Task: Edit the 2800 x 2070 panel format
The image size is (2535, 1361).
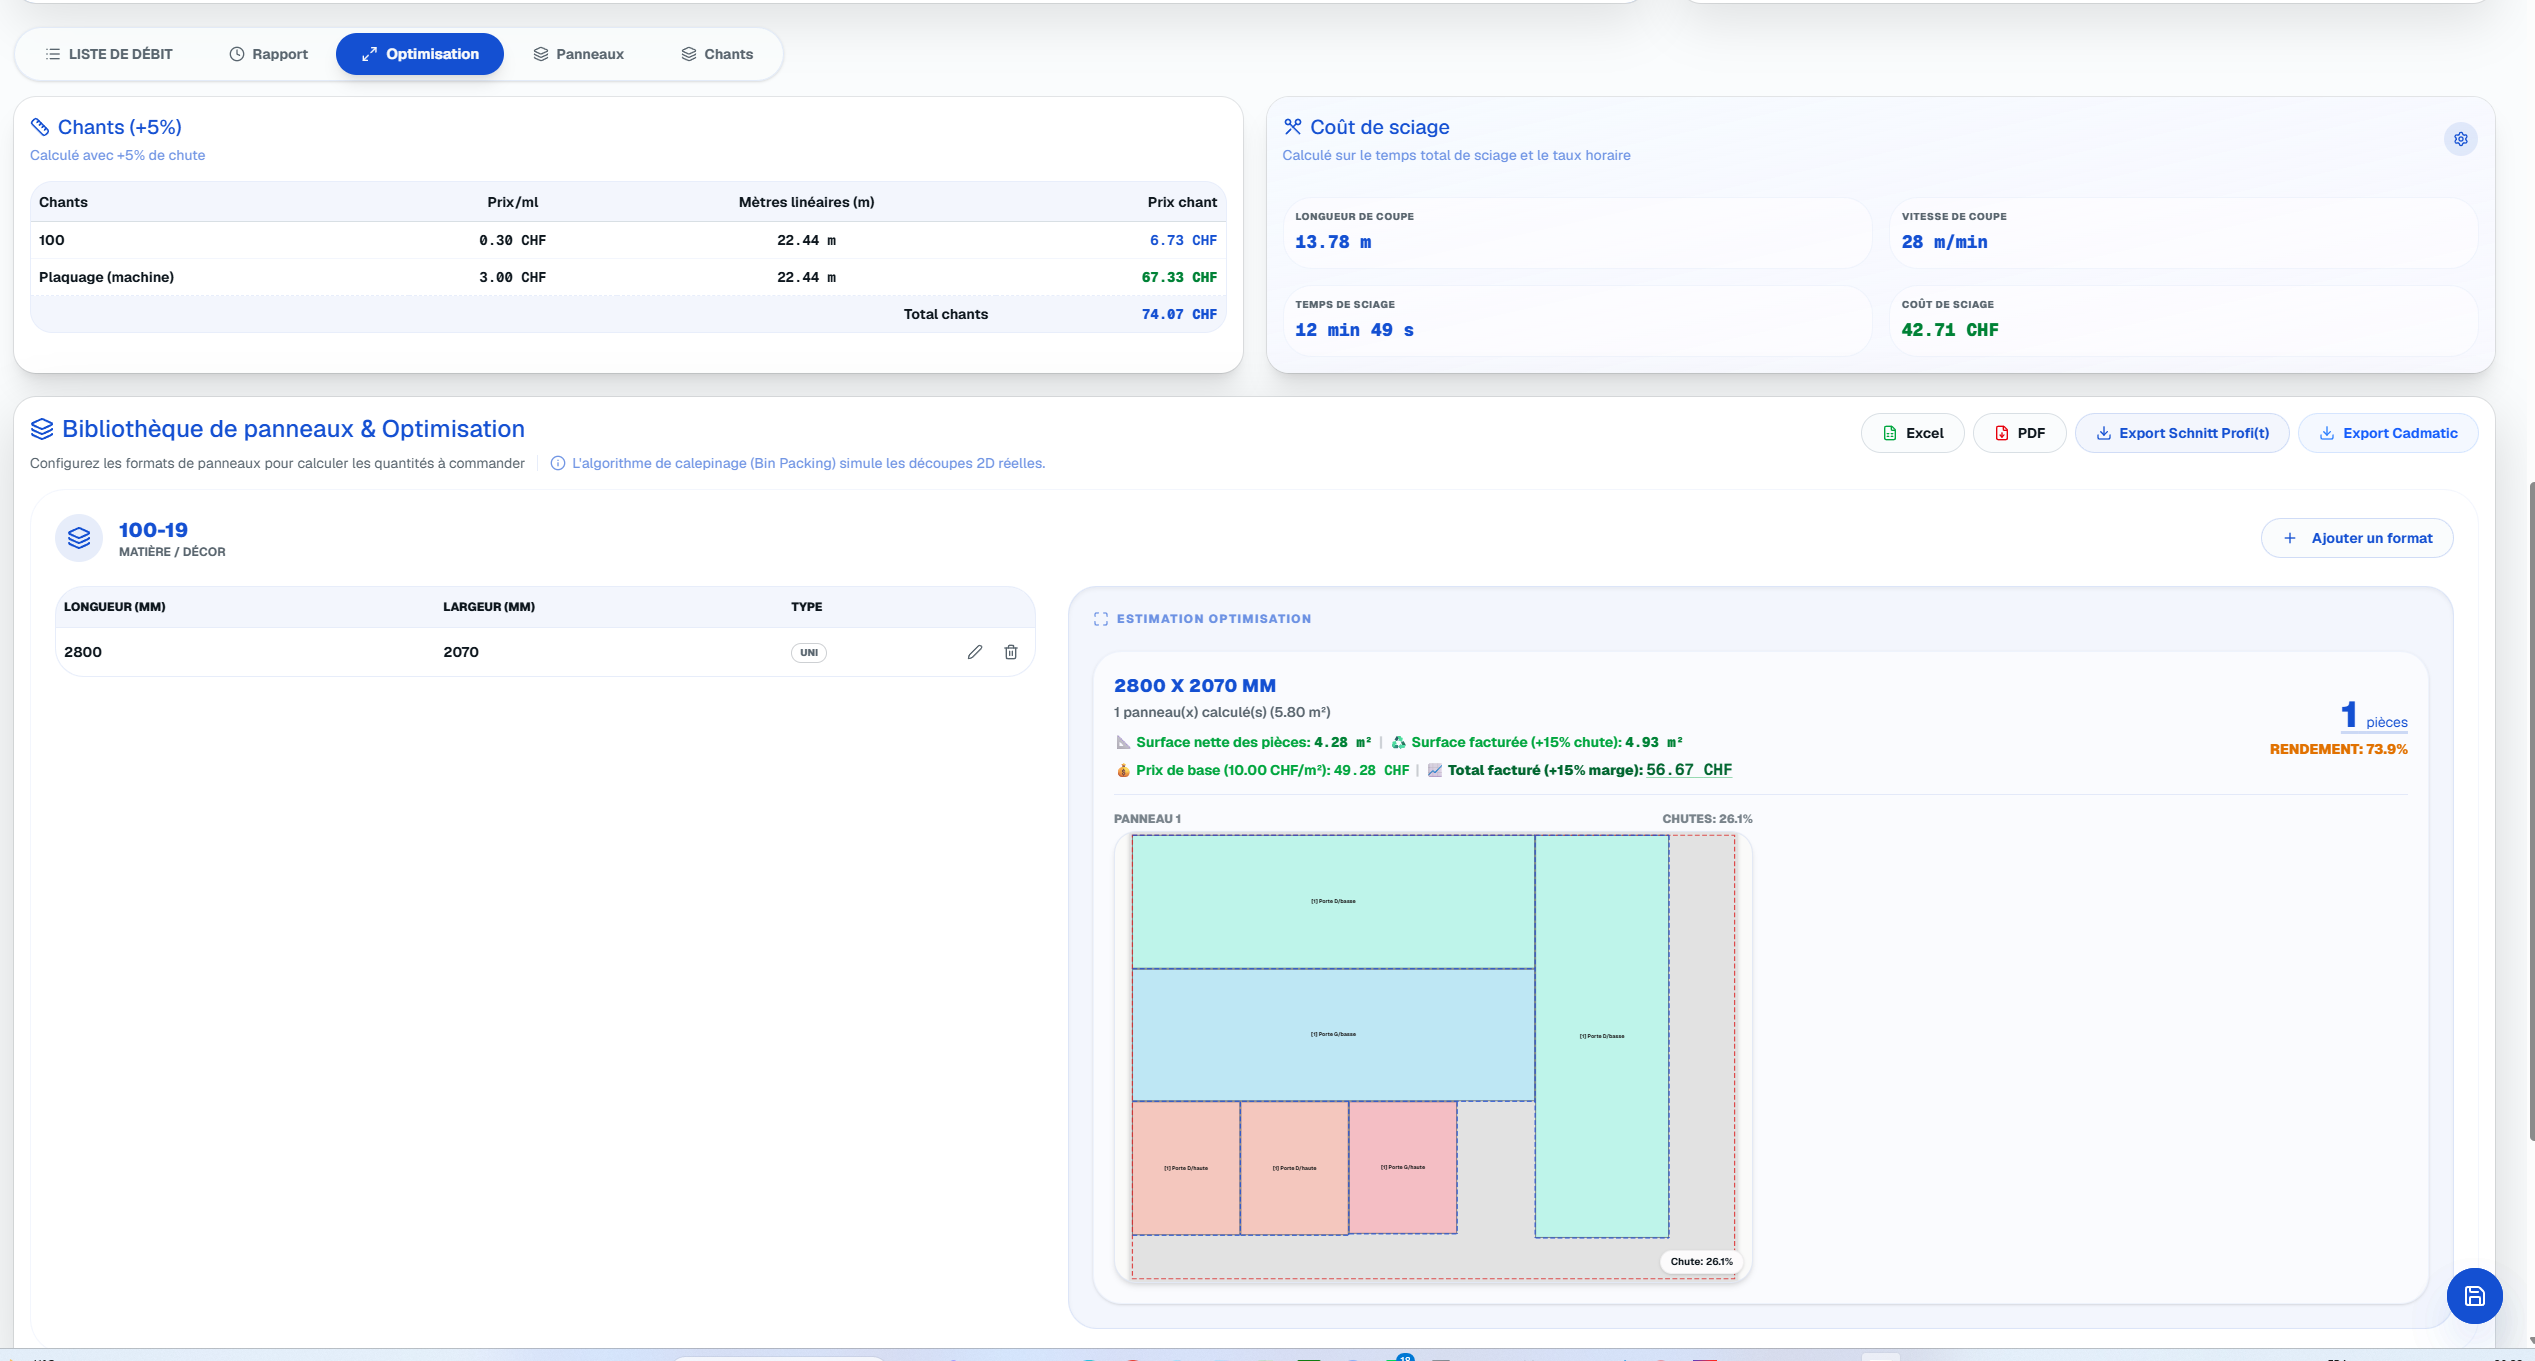Action: coord(975,652)
